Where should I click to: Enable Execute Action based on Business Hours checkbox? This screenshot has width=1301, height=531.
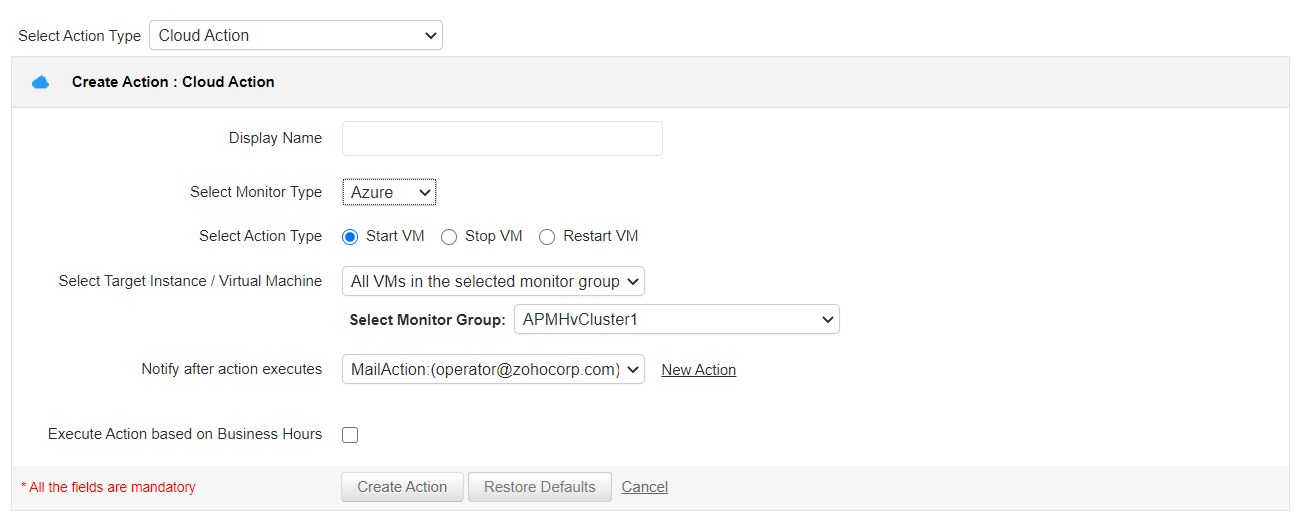(x=350, y=435)
